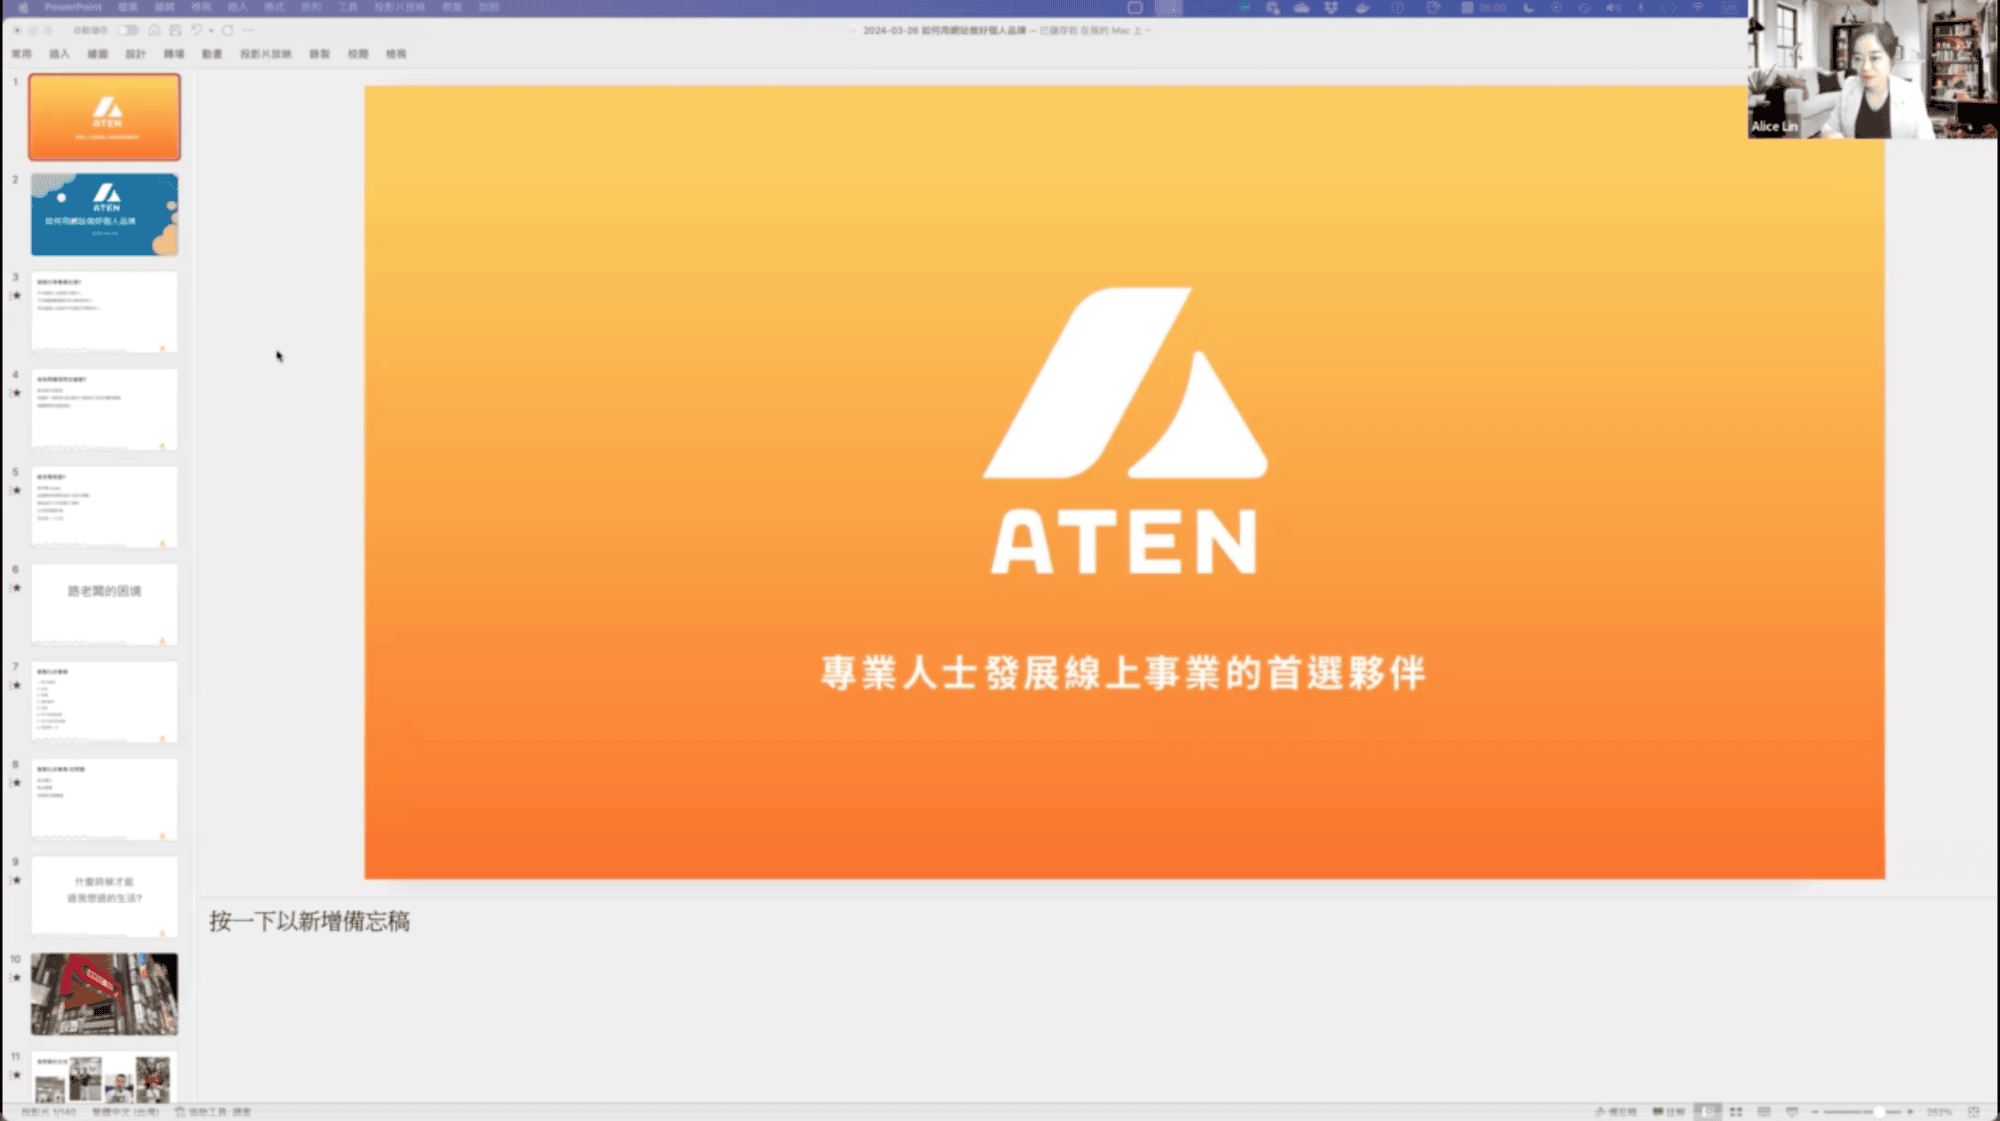Click the volume icon in the macOS menu bar

pos(1613,7)
